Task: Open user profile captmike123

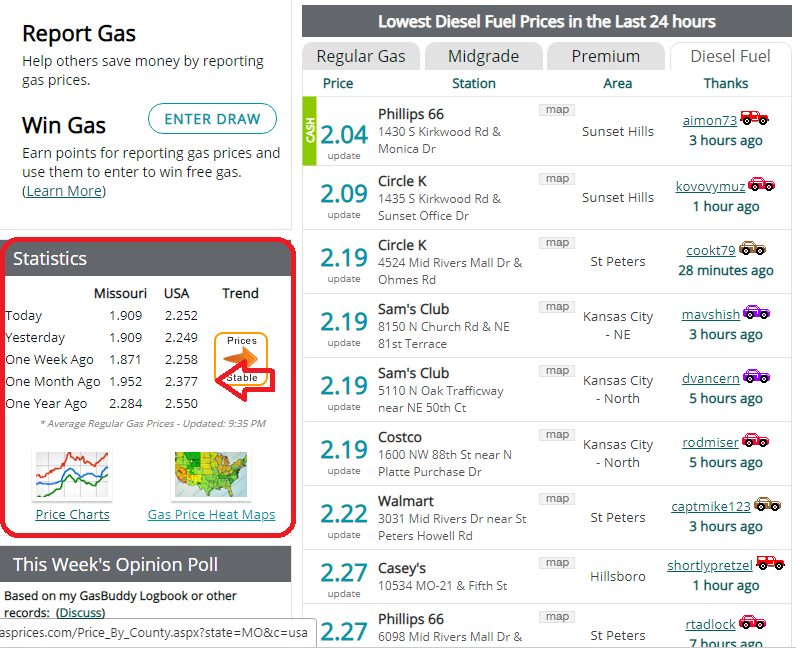Action: point(711,506)
